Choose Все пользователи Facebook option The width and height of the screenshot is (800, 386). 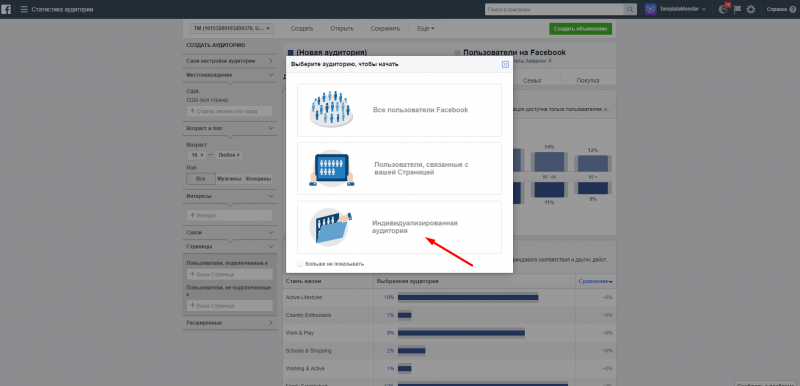point(399,110)
